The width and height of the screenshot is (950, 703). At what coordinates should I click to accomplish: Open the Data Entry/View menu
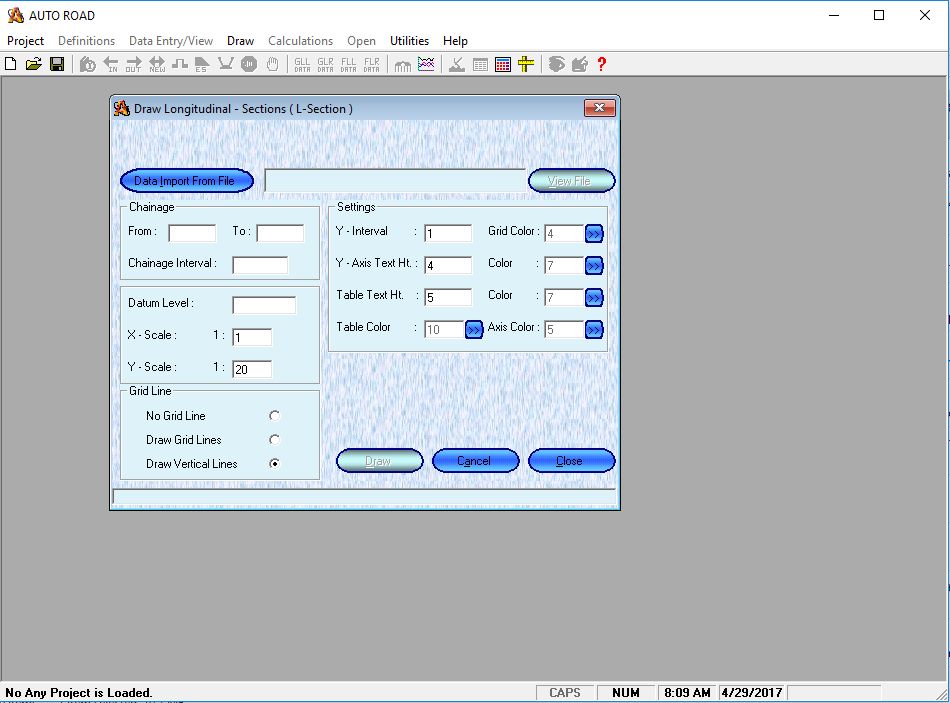(x=171, y=41)
